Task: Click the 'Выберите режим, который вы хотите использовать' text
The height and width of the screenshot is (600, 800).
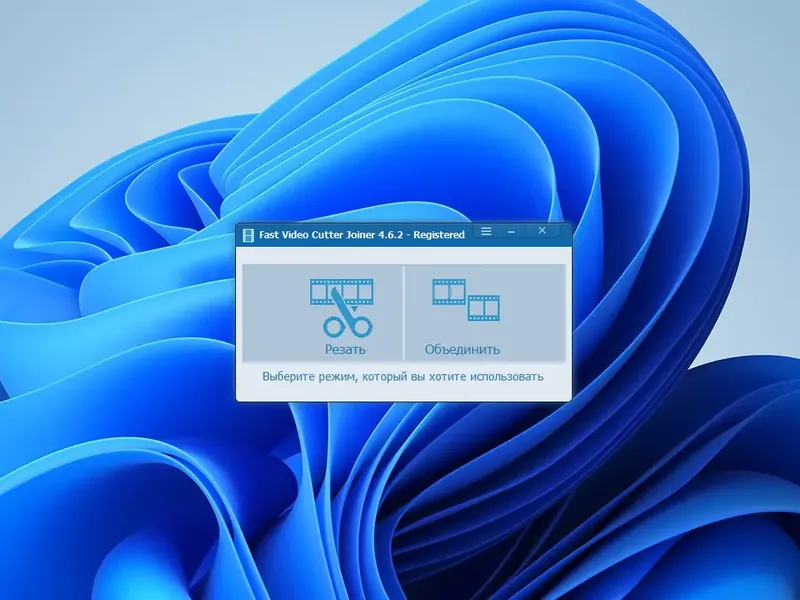Action: (x=403, y=377)
